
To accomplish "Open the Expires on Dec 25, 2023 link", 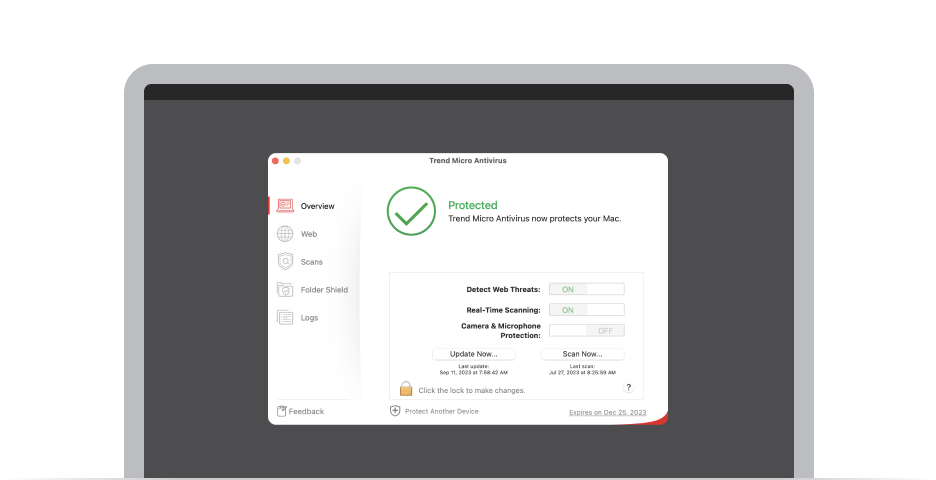I will (608, 412).
